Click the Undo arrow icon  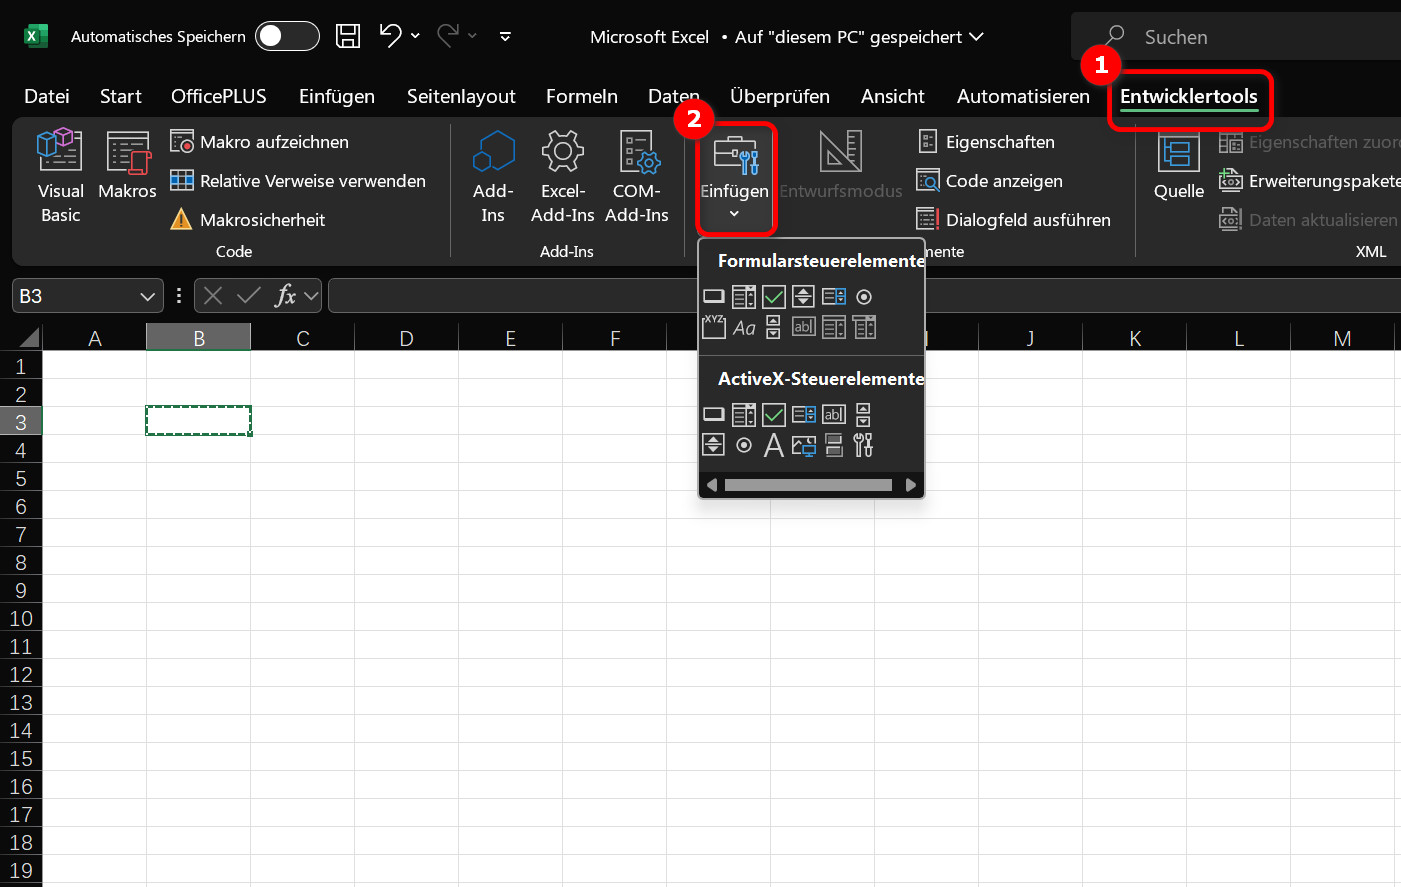pos(390,36)
